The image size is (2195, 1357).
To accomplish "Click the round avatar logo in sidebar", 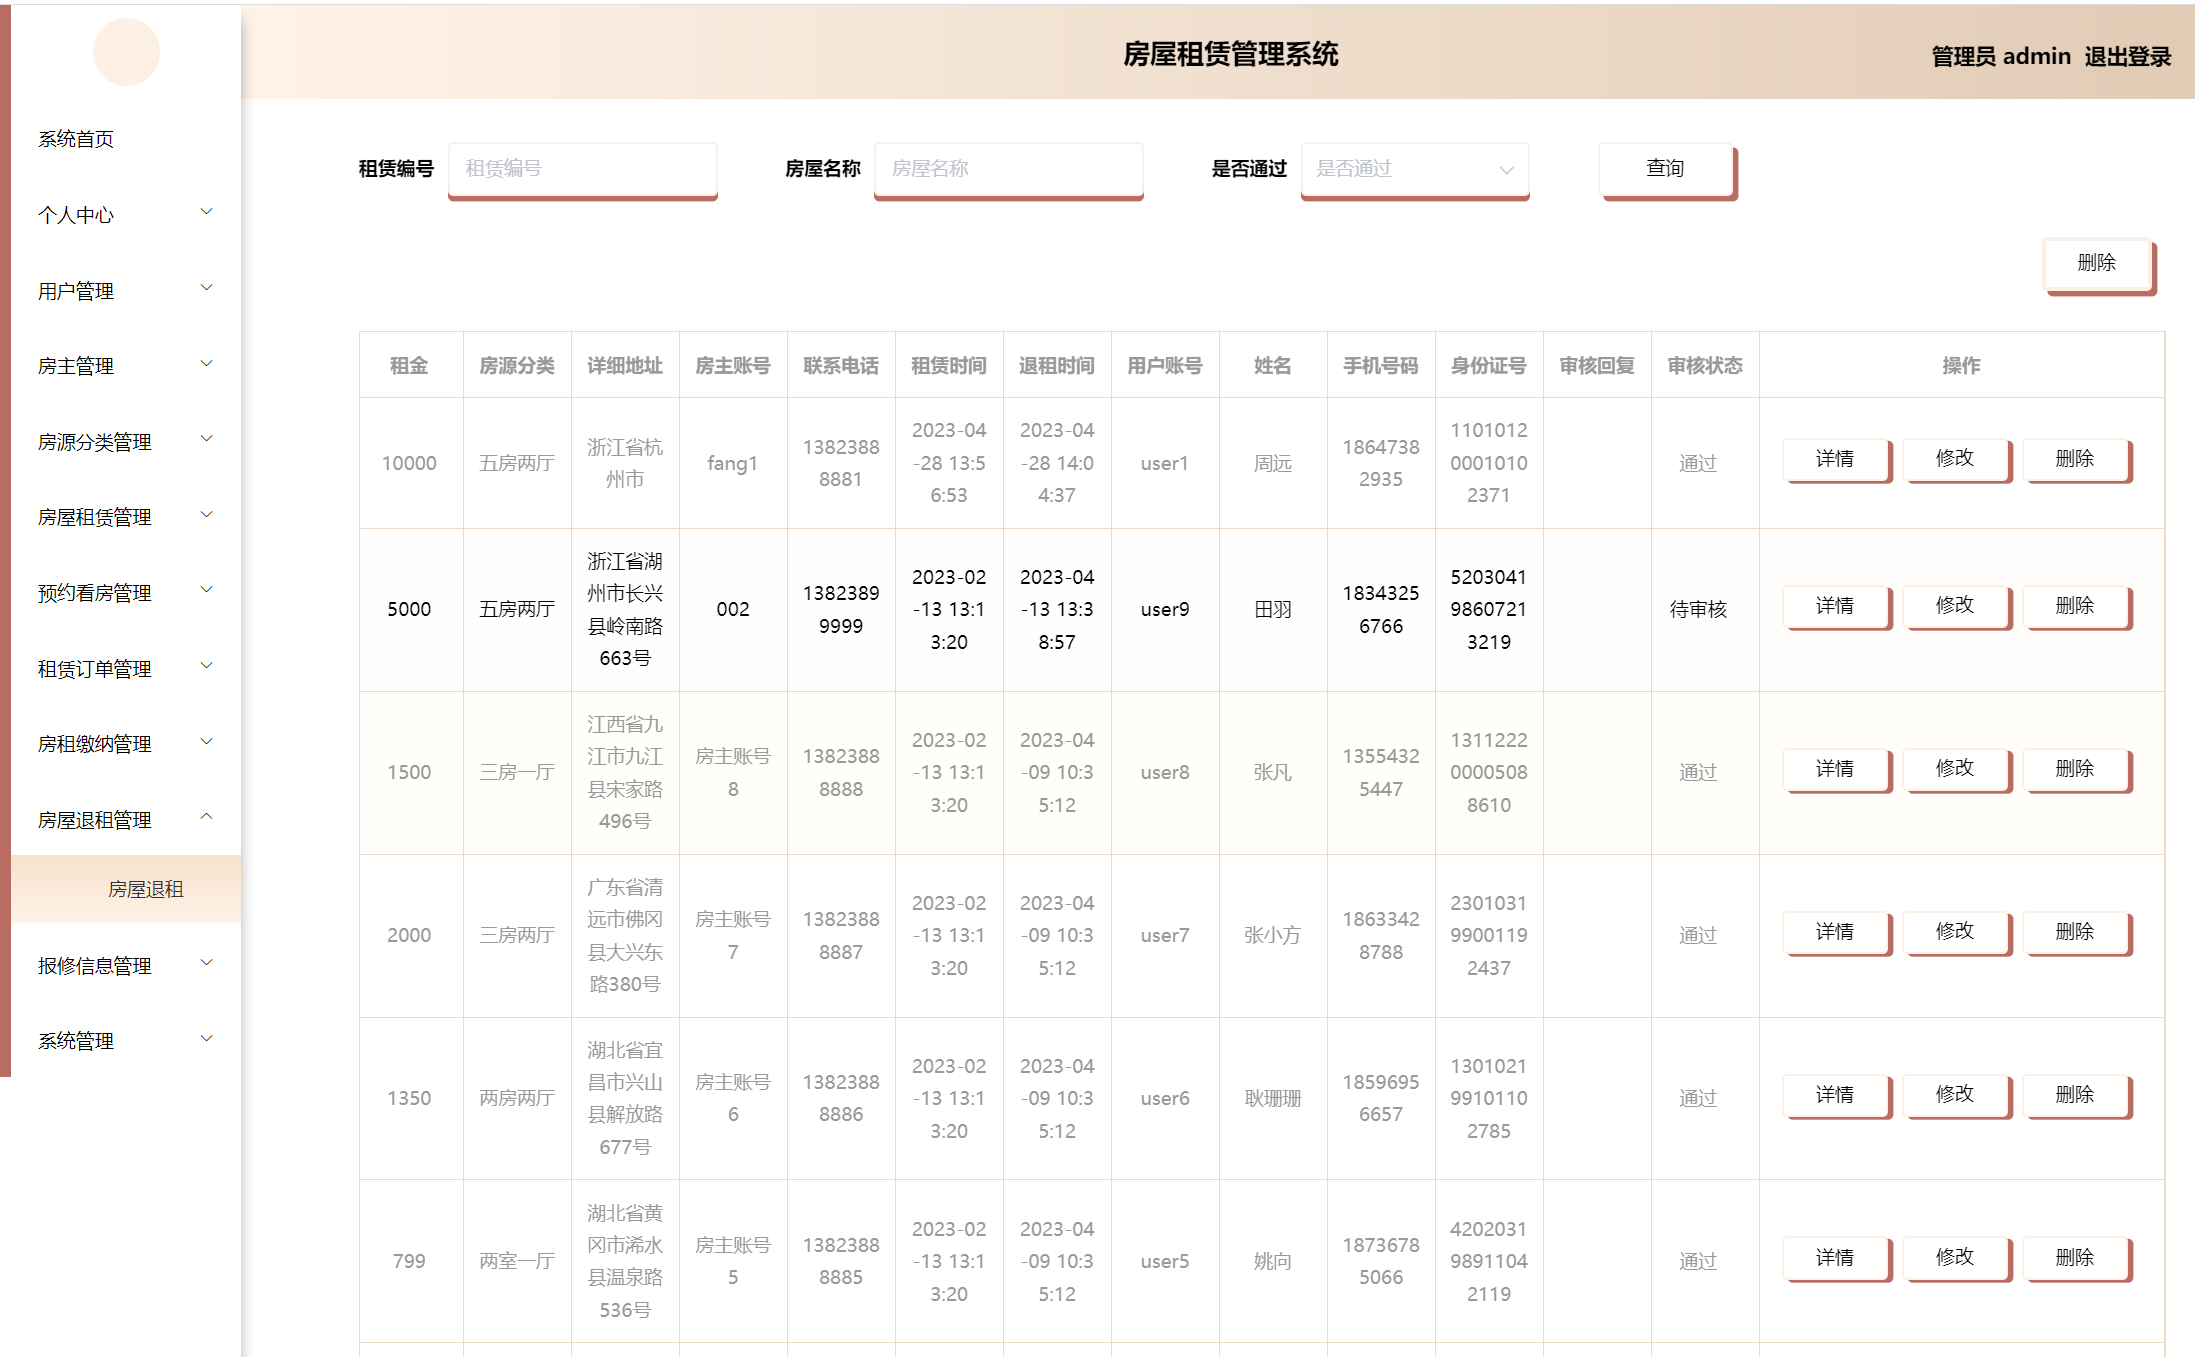I will pyautogui.click(x=126, y=52).
